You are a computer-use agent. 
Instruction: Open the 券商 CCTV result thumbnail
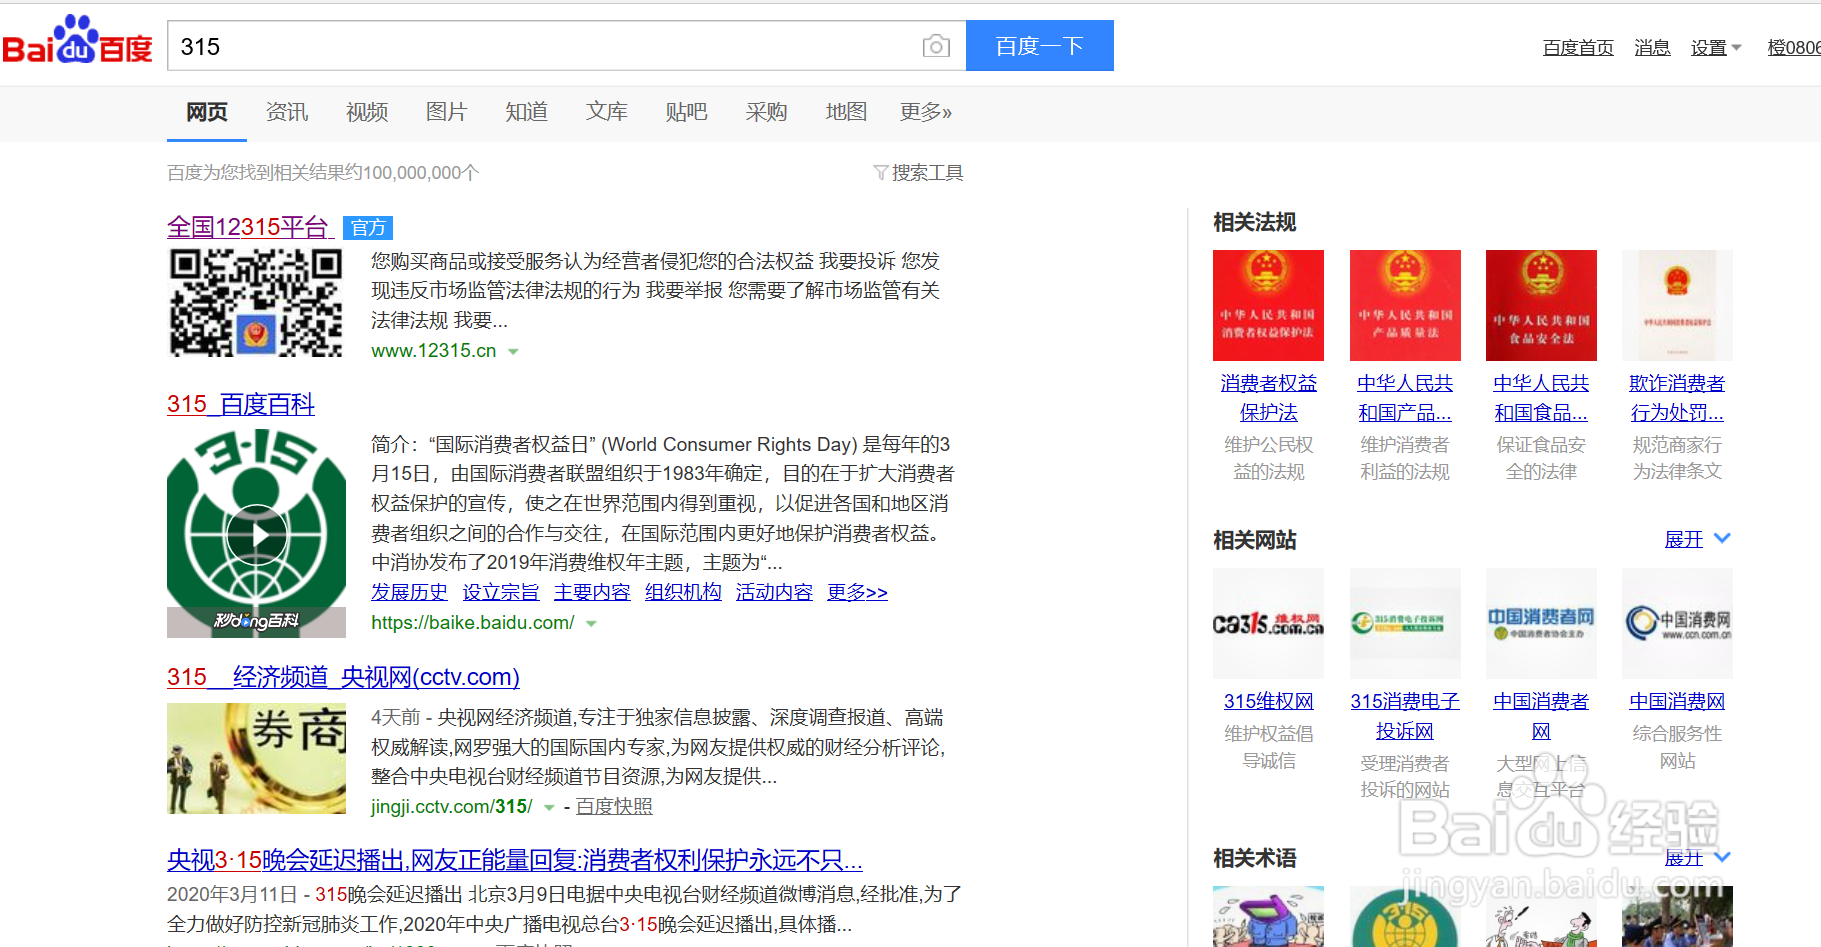point(256,758)
